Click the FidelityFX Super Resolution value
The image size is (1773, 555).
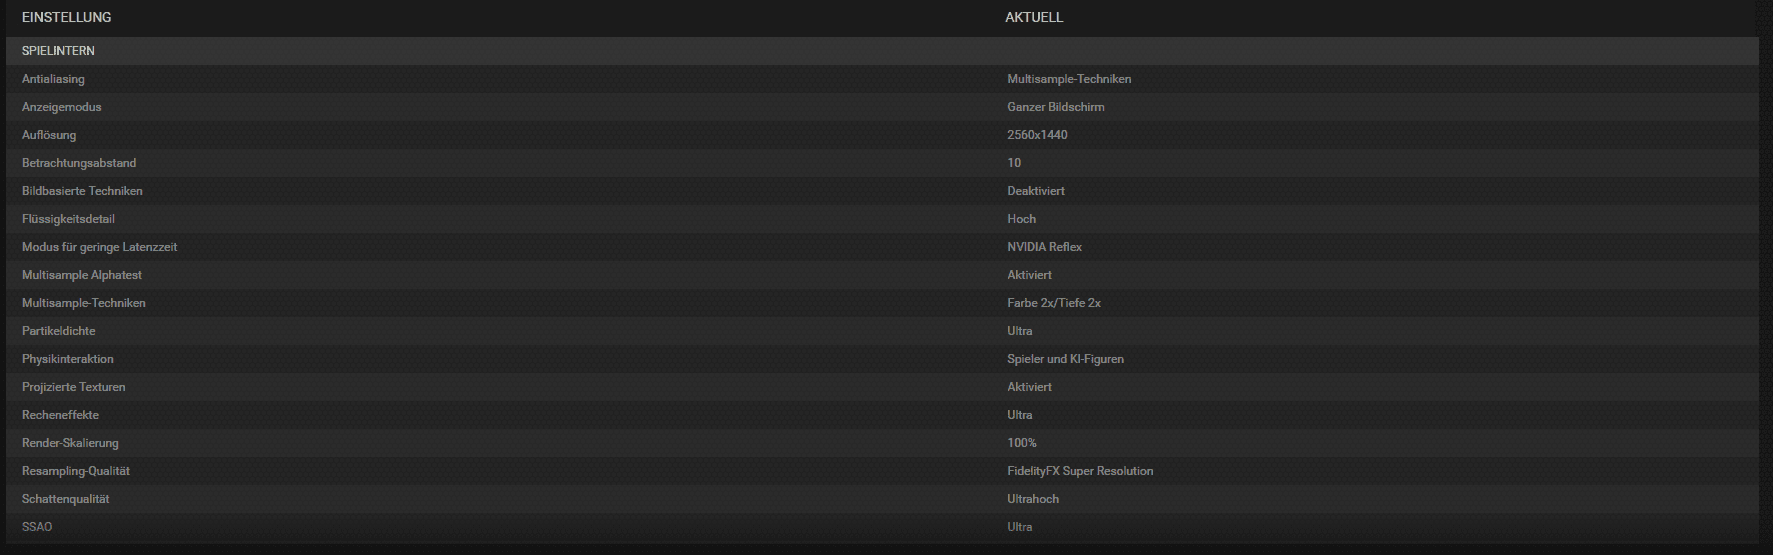click(1080, 471)
